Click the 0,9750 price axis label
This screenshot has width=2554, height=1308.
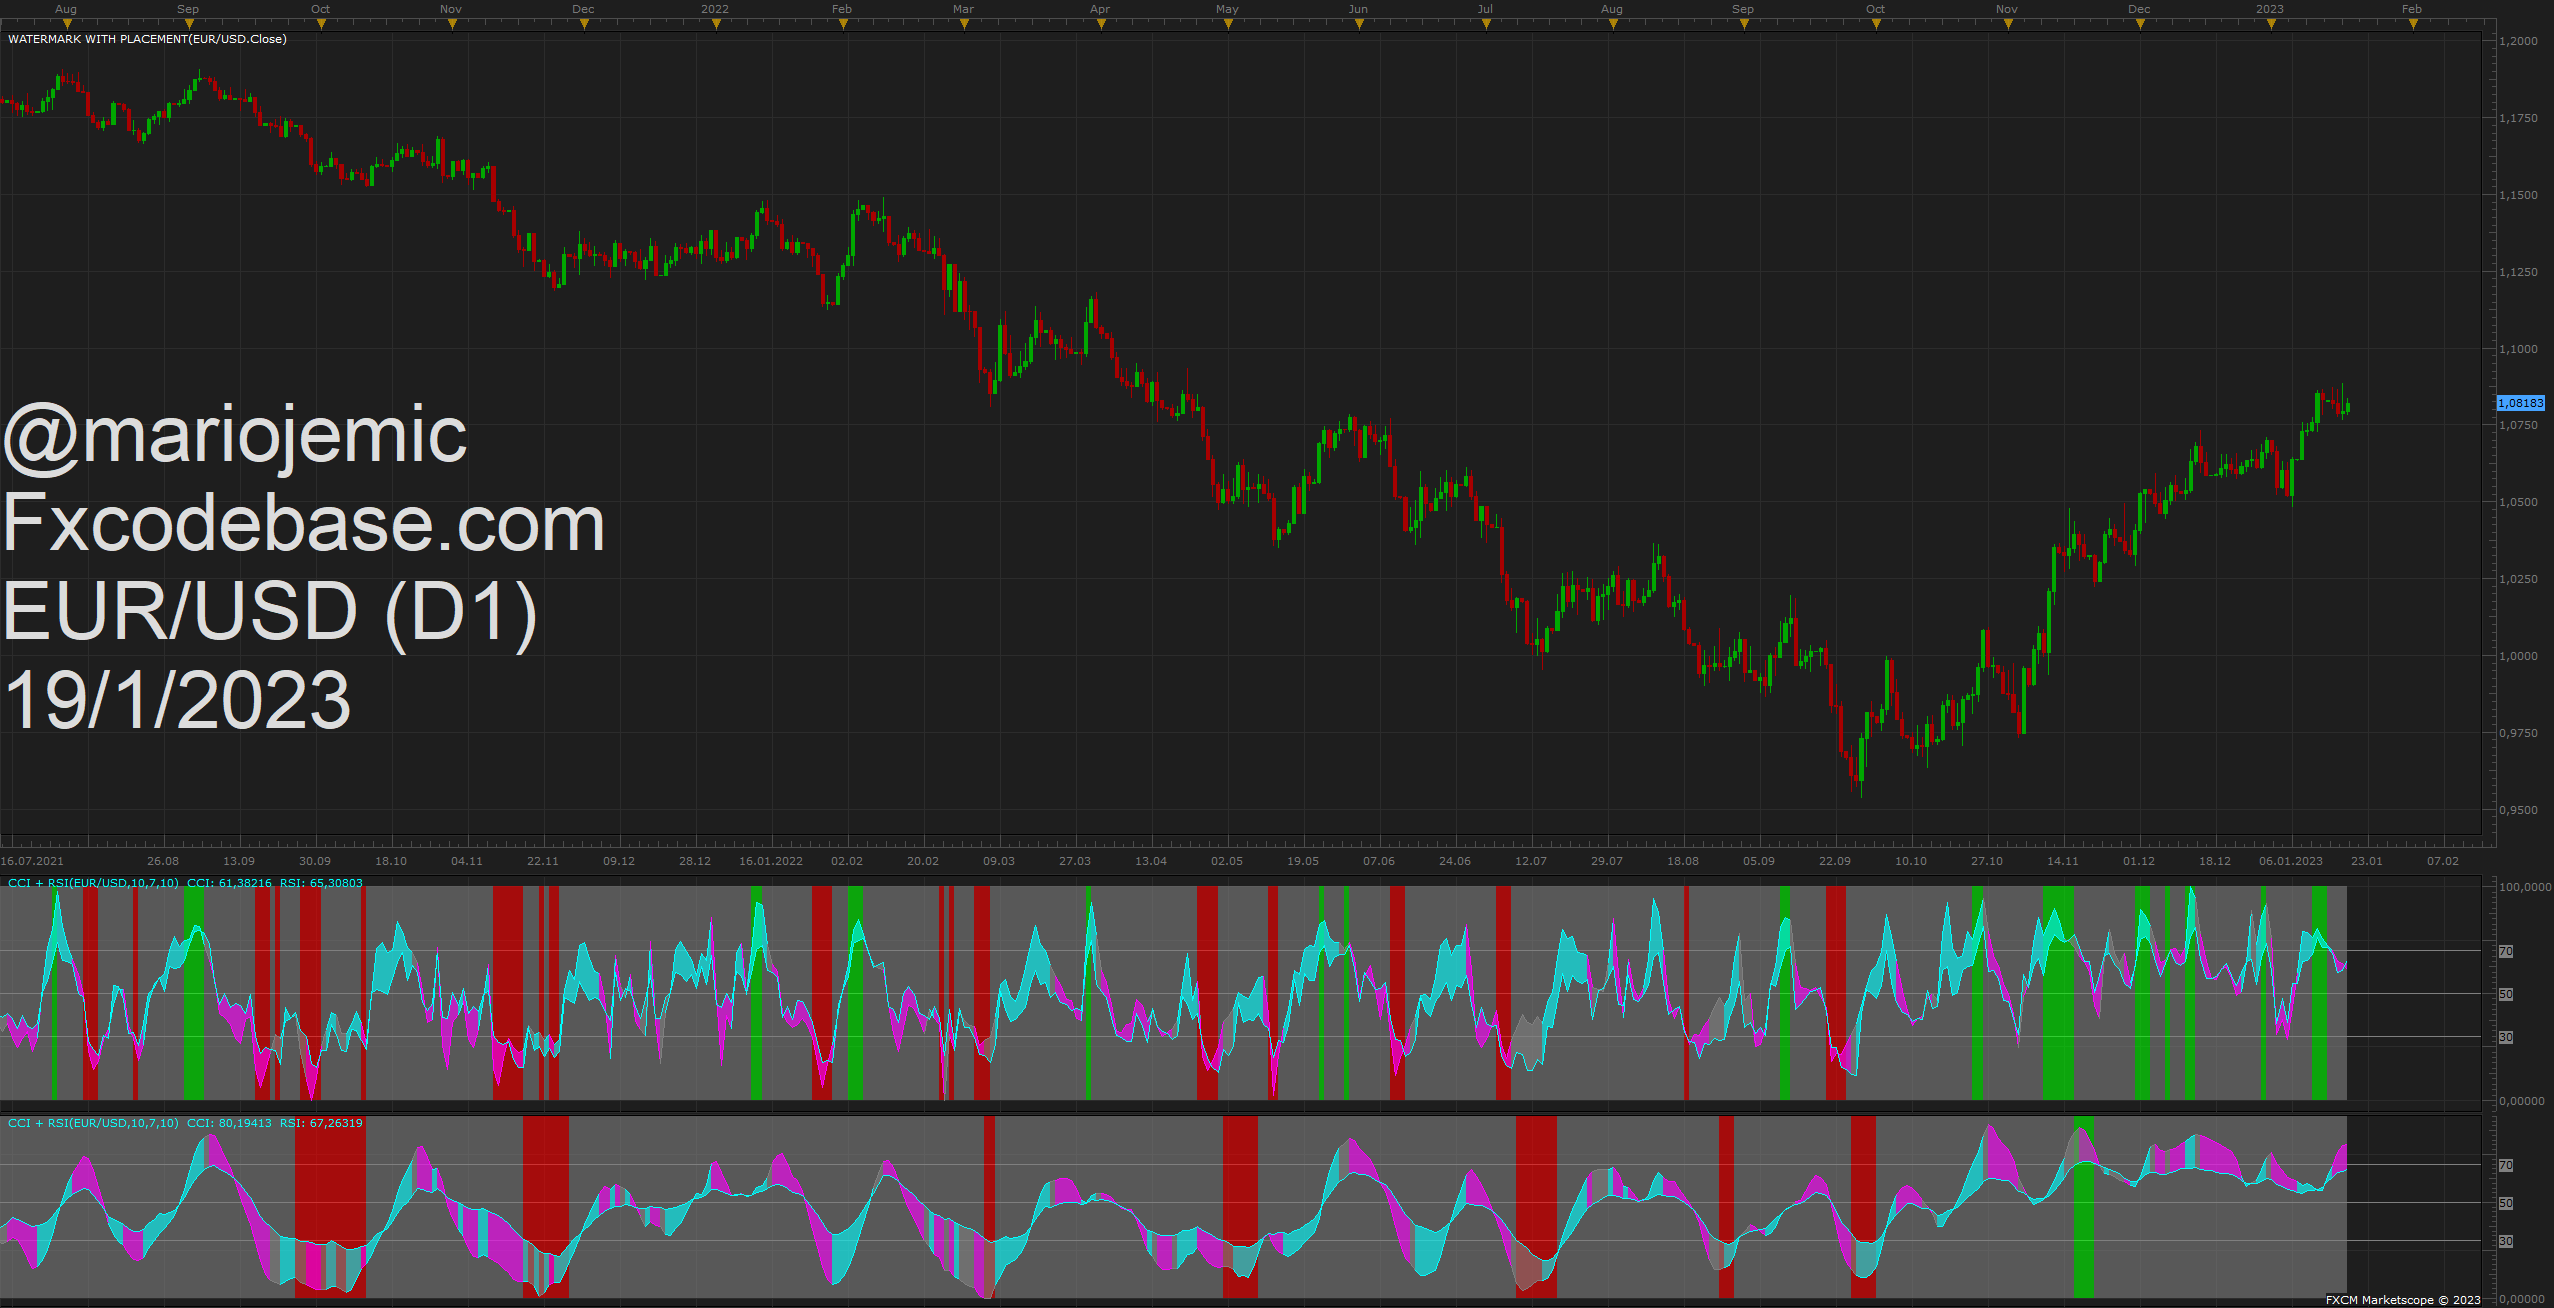2518,733
